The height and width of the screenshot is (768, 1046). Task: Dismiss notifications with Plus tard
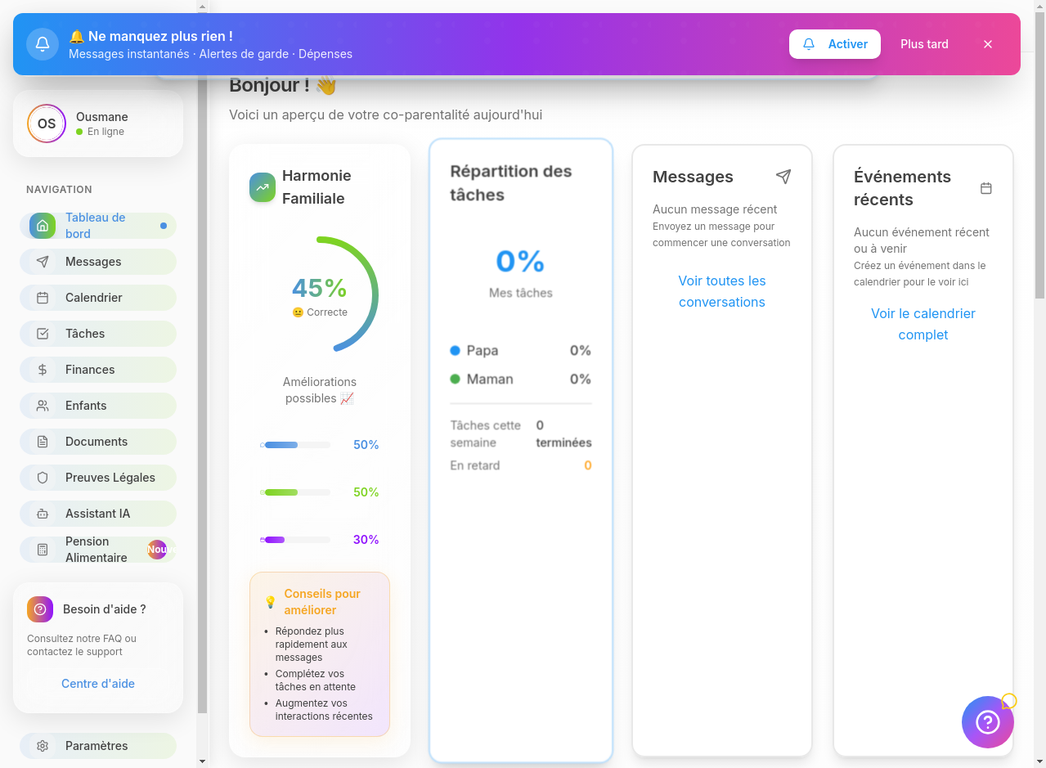(x=923, y=44)
